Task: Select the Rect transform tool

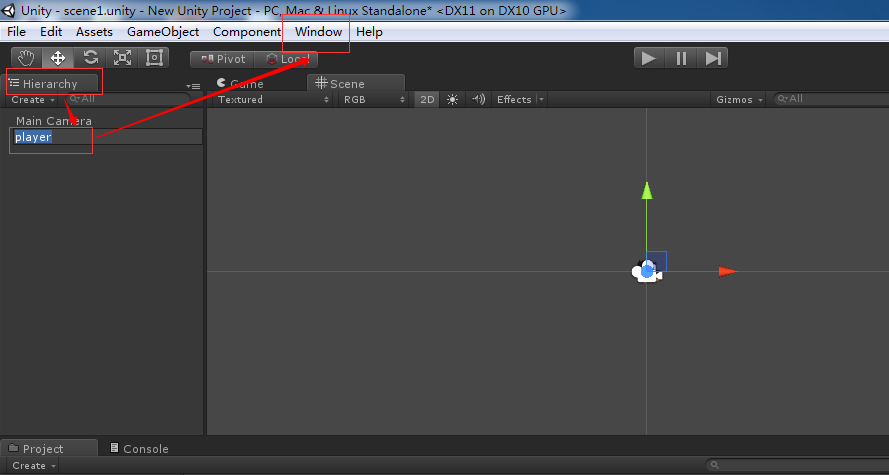Action: point(154,58)
